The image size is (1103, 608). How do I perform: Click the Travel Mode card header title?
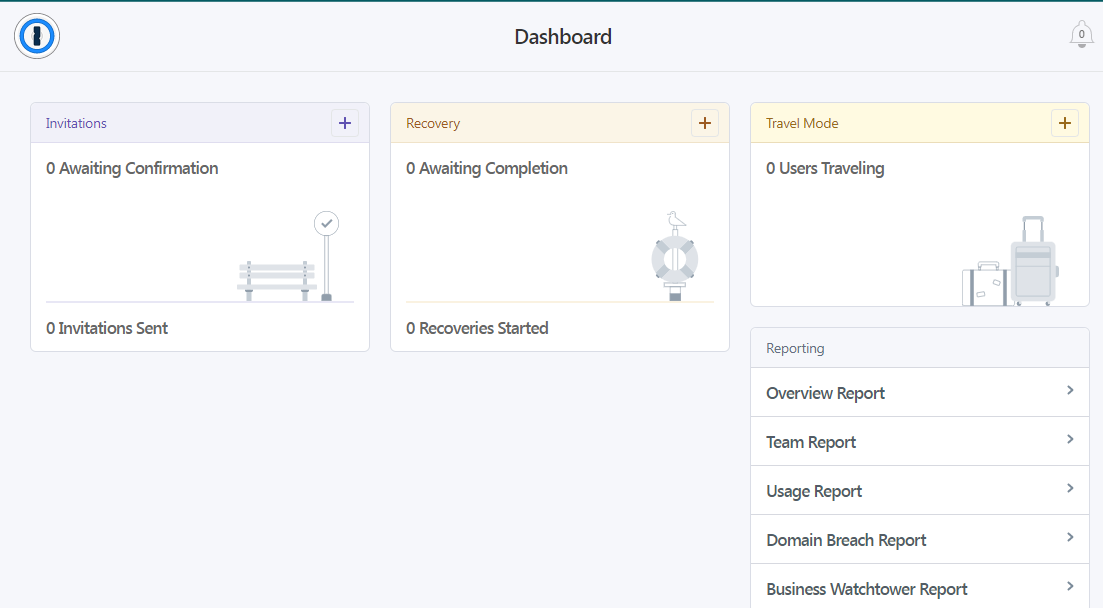[802, 123]
